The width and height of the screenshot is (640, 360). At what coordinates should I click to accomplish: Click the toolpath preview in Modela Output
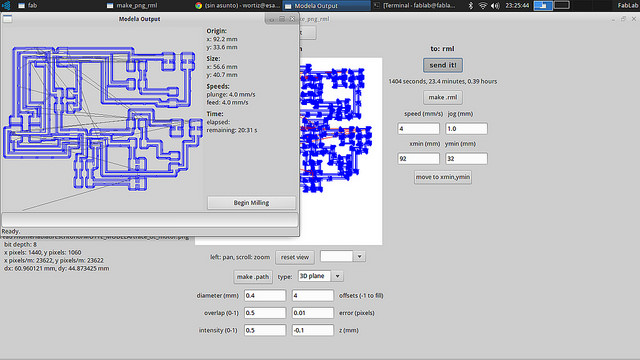[103, 118]
